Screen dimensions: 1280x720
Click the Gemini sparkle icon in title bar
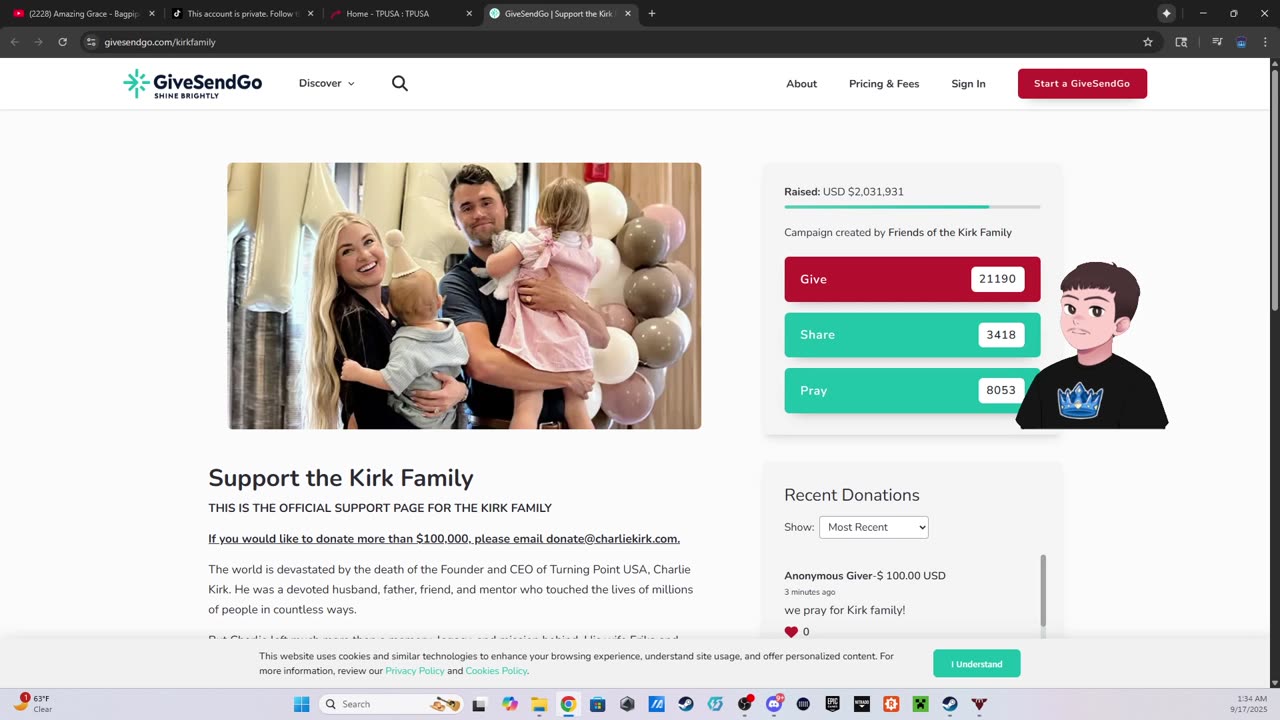tap(1166, 13)
